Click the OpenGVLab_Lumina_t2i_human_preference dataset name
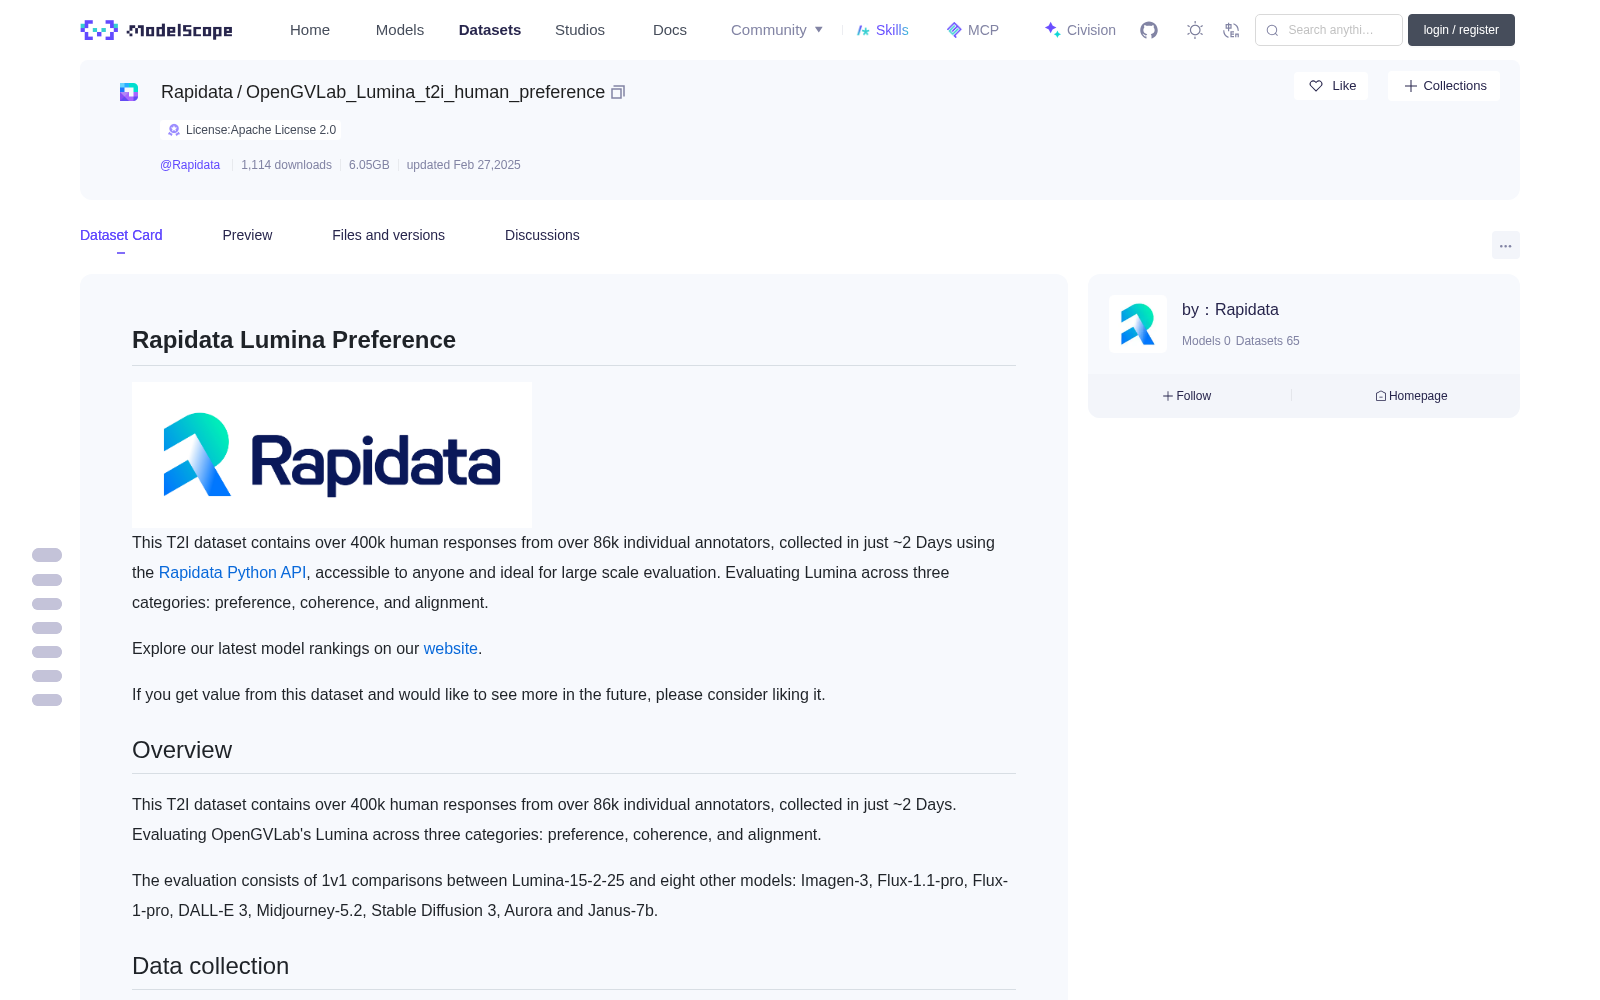The width and height of the screenshot is (1600, 1000). click(425, 92)
